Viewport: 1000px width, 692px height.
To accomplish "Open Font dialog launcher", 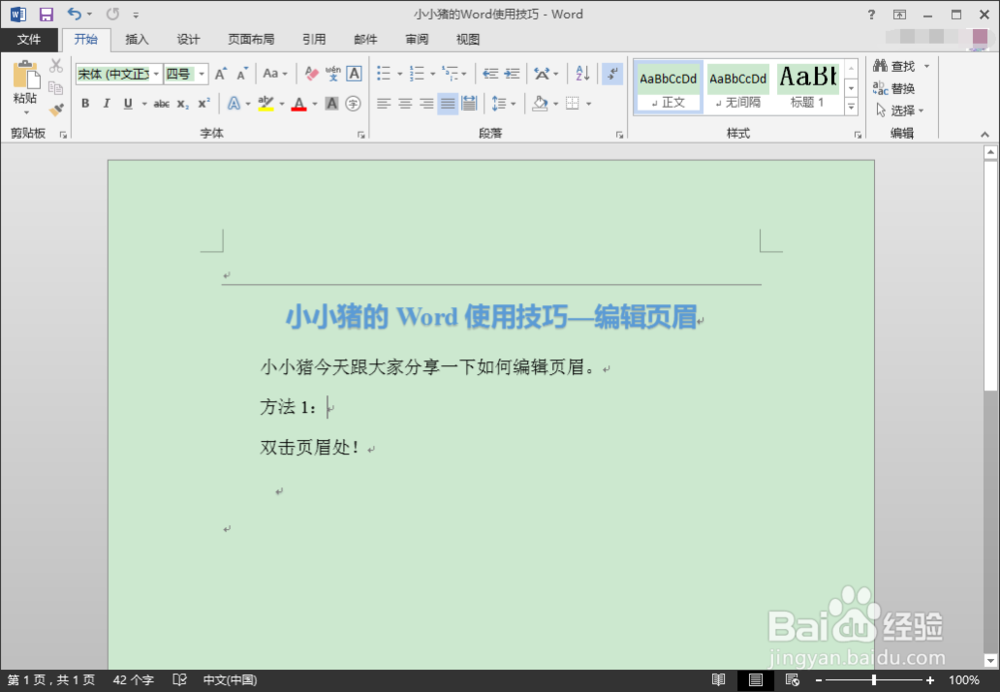I will point(361,135).
